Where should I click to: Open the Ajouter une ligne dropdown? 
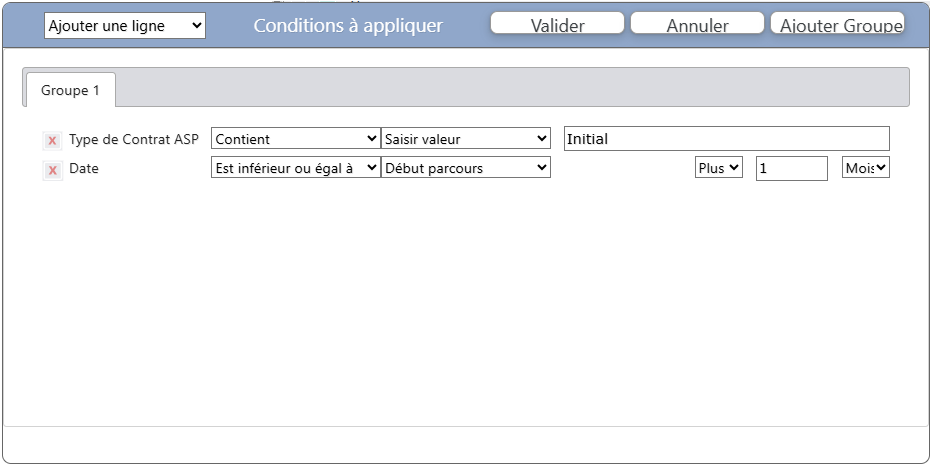point(125,25)
